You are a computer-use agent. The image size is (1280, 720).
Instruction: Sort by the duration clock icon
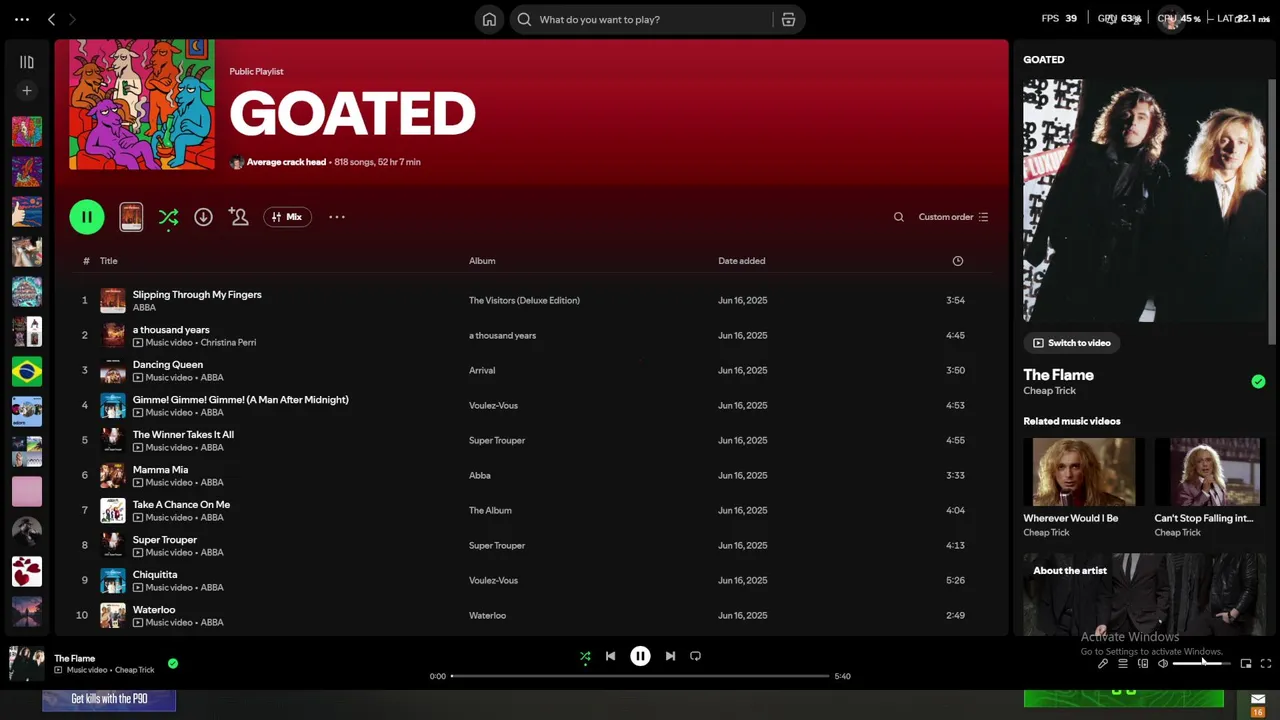pos(958,261)
